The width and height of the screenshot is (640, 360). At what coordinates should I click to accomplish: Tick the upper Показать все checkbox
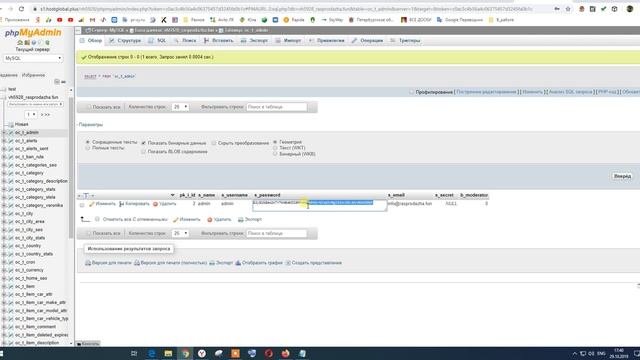(x=88, y=107)
